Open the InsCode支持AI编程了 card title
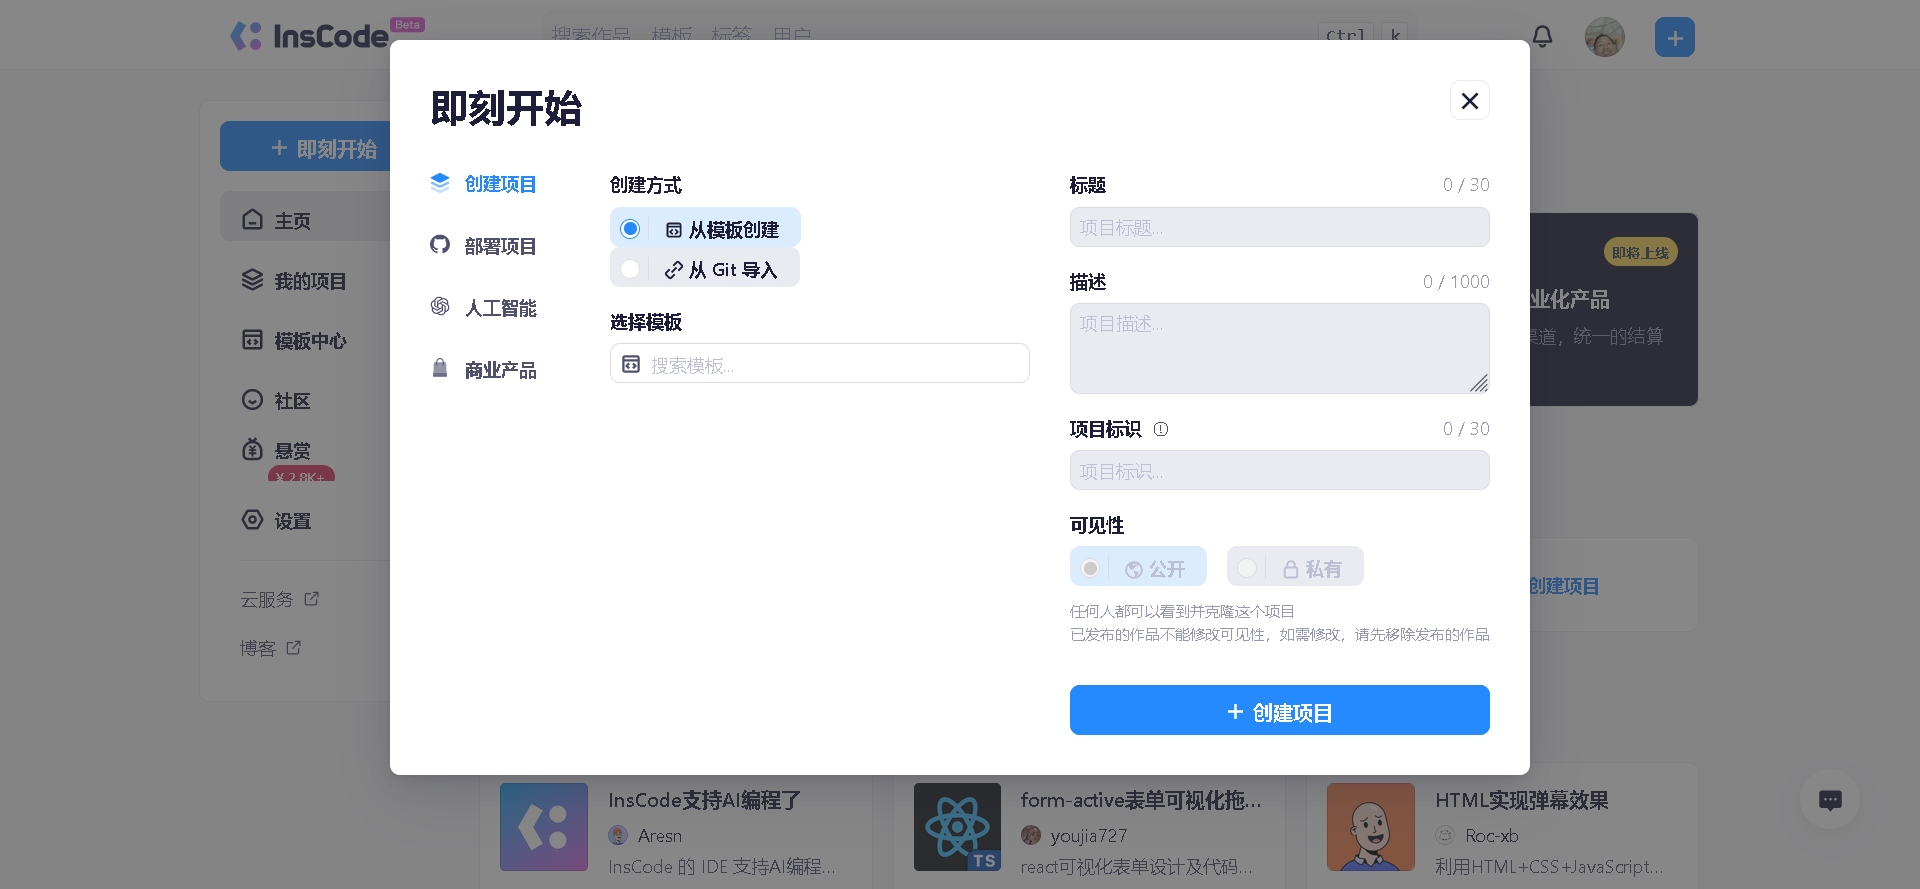The width and height of the screenshot is (1920, 889). [705, 800]
